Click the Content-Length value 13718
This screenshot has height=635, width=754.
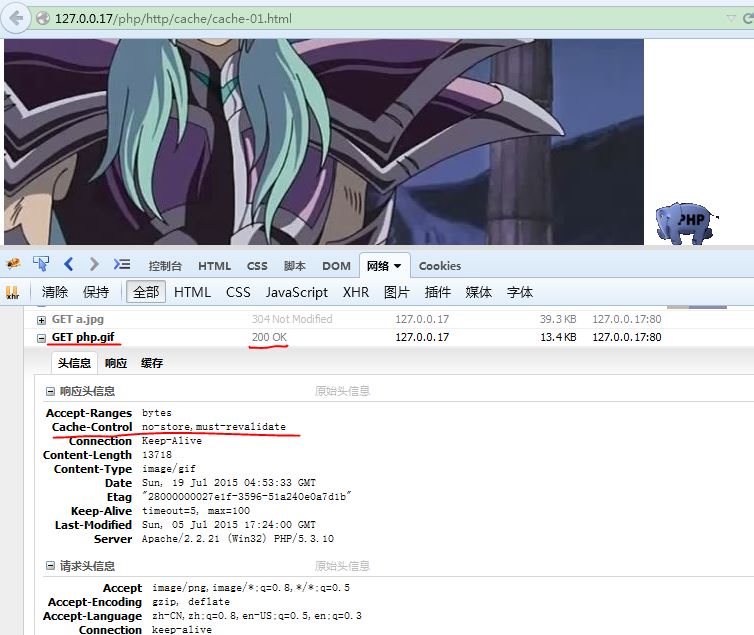tap(157, 455)
